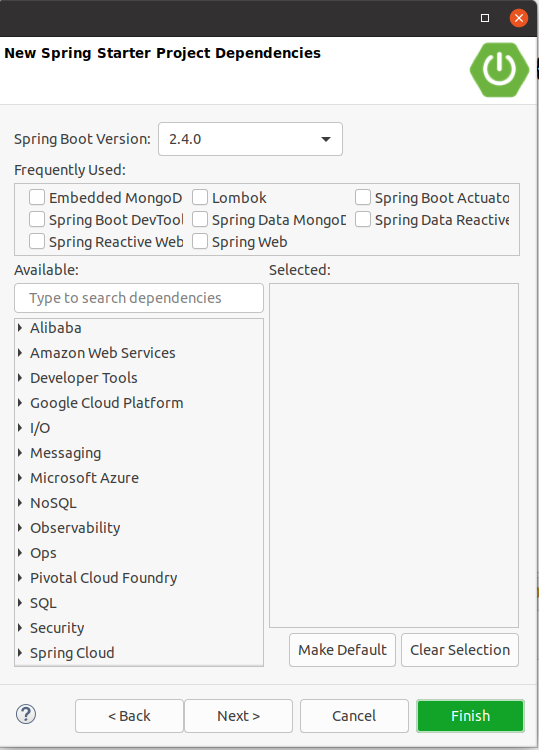539x750 pixels.
Task: Click the empty Selected dependencies list
Action: (x=394, y=455)
